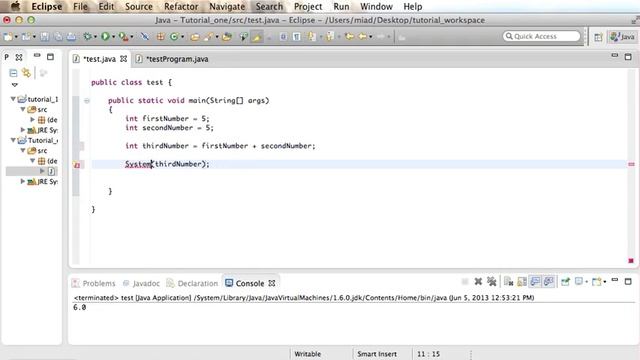Click the New Java Class icon
Viewport: 640px width, 360px height.
pyautogui.click(x=174, y=37)
